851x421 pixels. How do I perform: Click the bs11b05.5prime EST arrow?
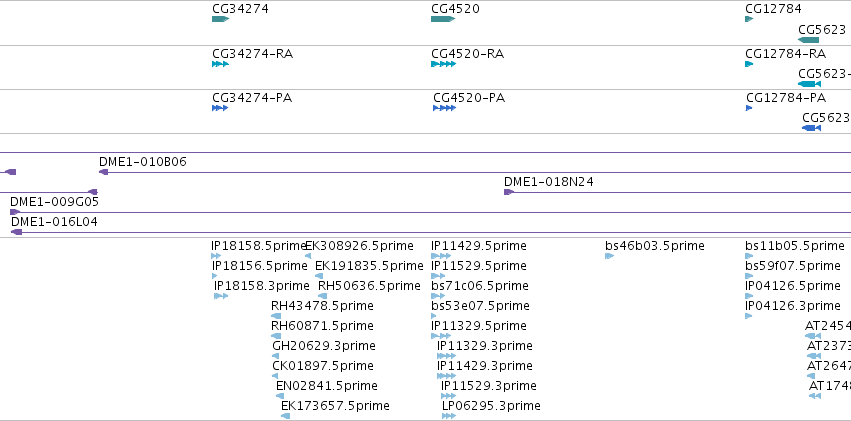tap(749, 256)
